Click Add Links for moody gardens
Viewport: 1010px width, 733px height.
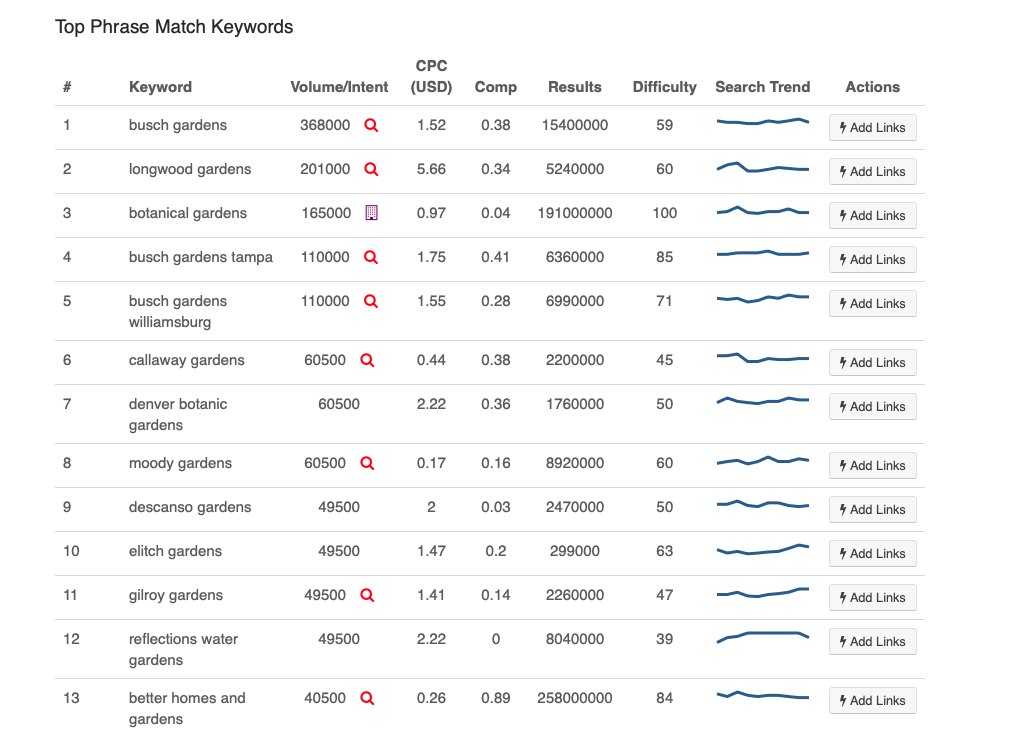click(x=873, y=466)
